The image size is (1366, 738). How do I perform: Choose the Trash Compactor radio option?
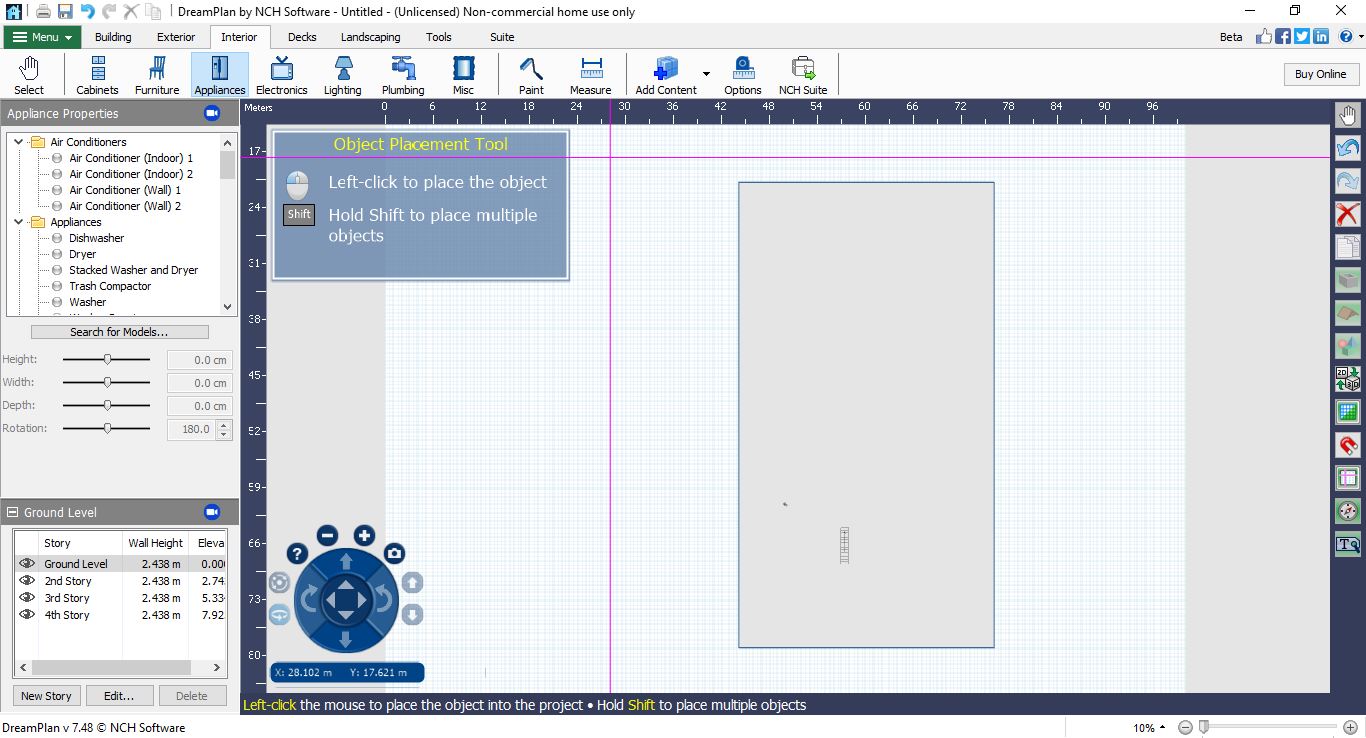[57, 286]
